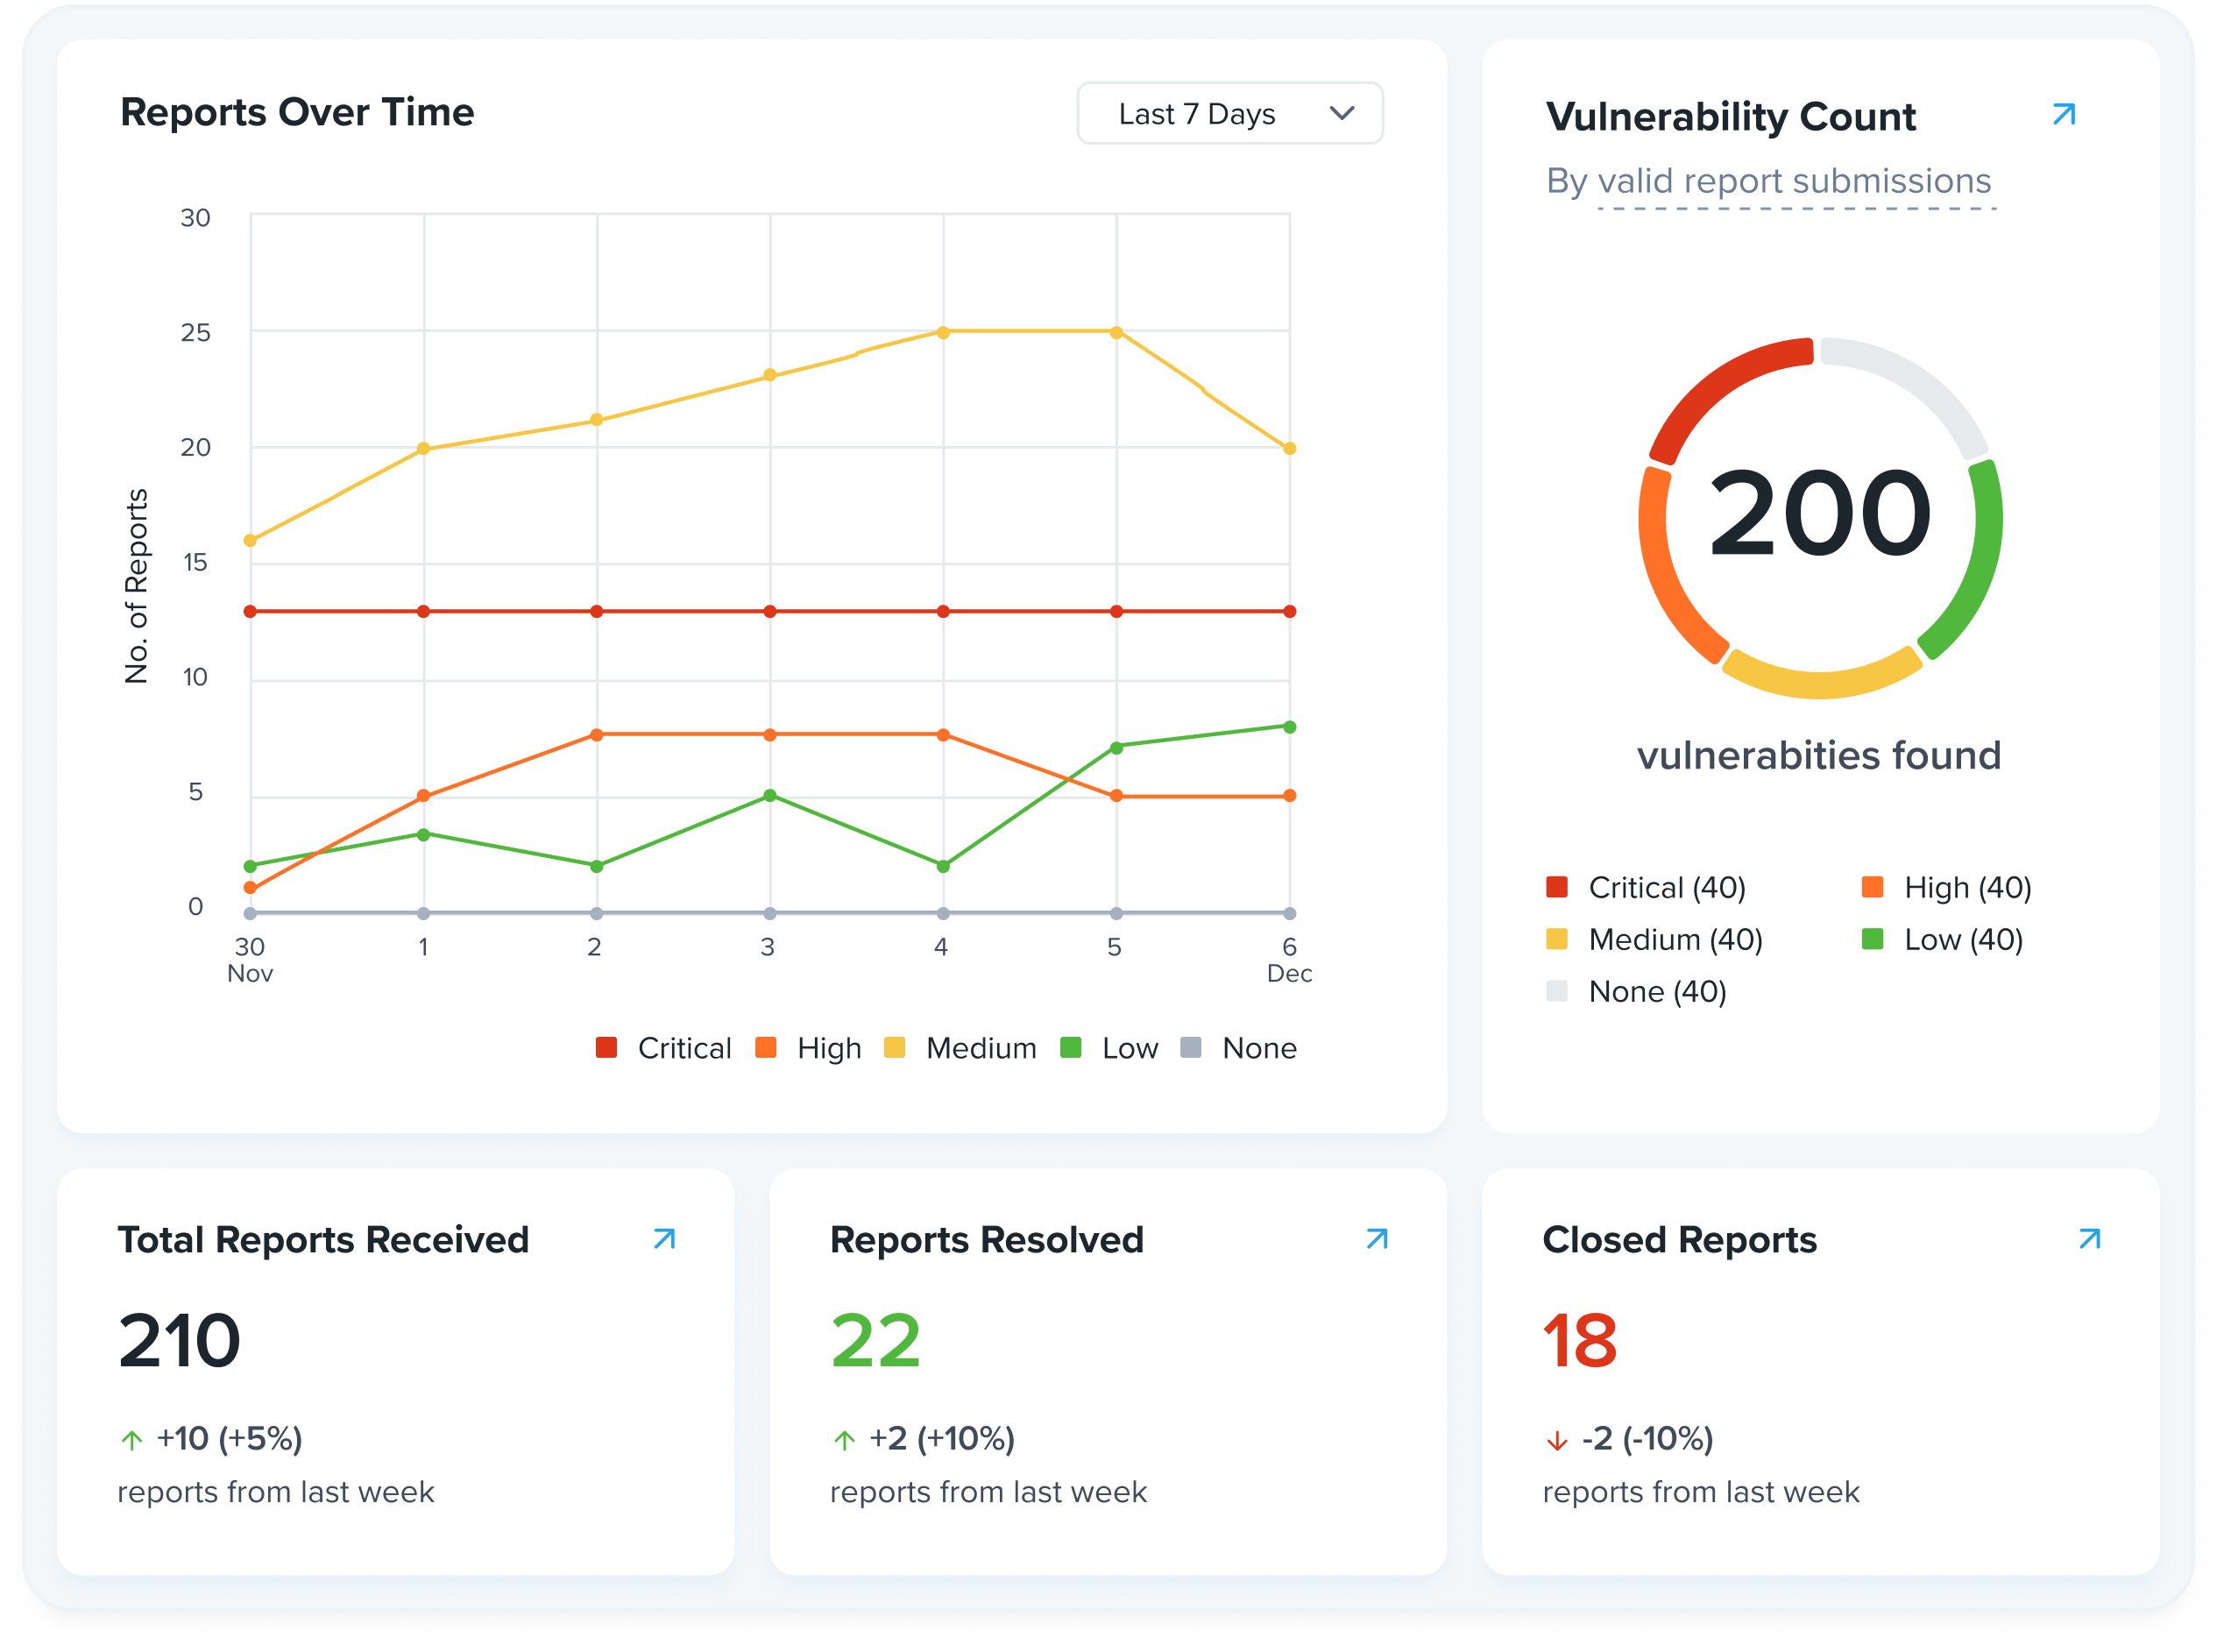2217x1652 pixels.
Task: Select None (40) in donut legend
Action: click(x=1636, y=991)
